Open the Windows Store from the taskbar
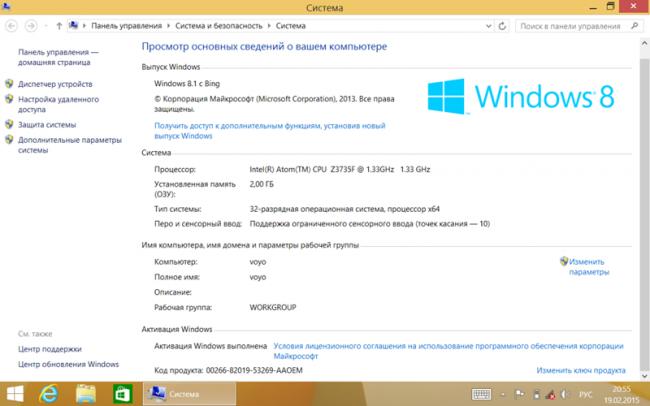Image resolution: width=650 pixels, height=406 pixels. 123,394
